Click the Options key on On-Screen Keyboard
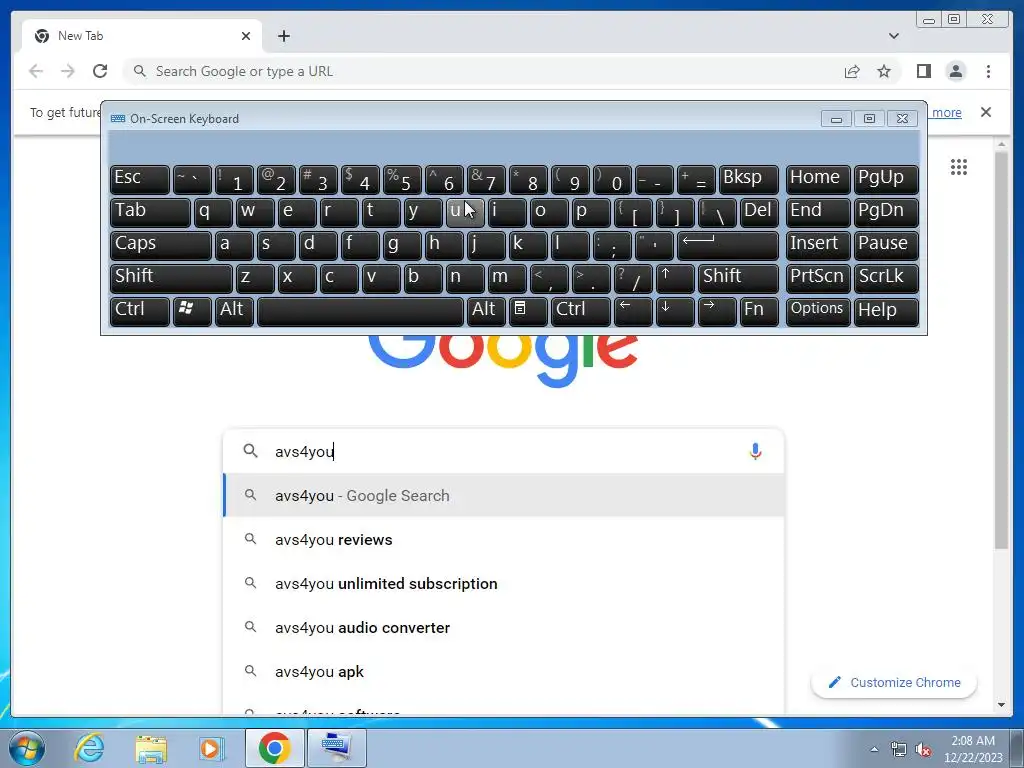 [x=818, y=311]
